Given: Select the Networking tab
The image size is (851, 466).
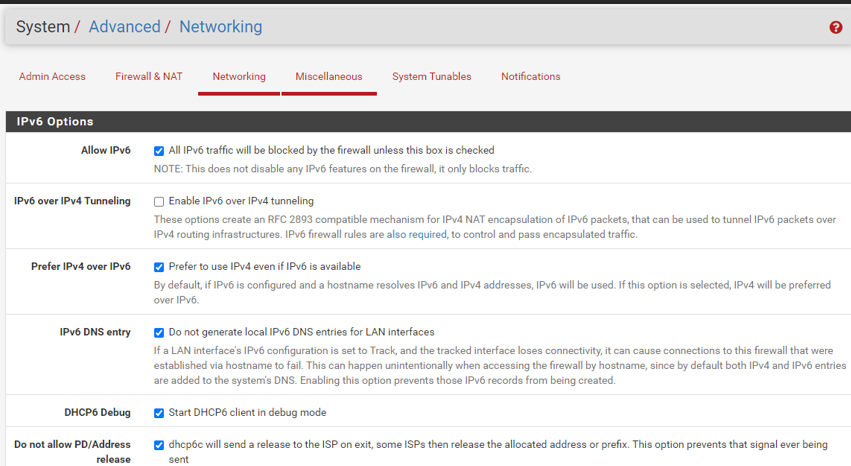Looking at the screenshot, I should [x=239, y=76].
